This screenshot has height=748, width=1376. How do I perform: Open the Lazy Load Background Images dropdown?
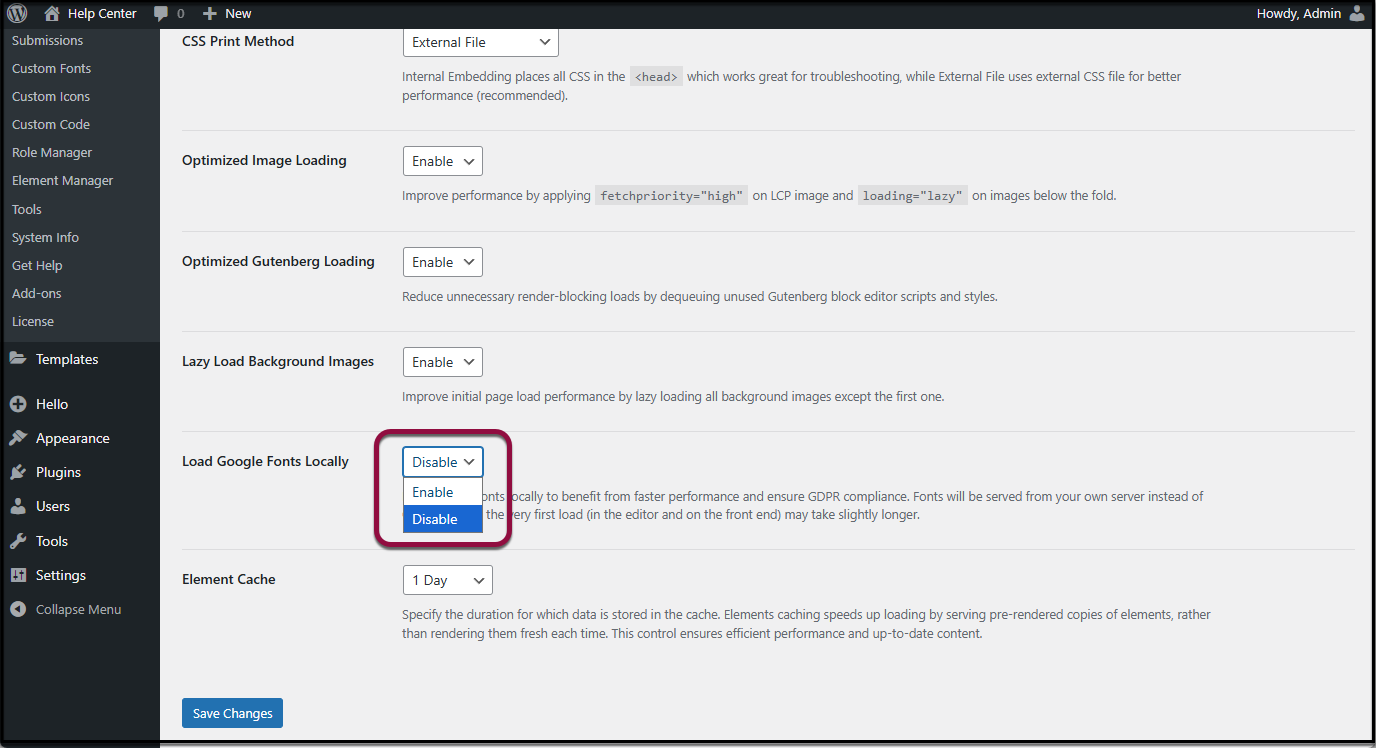point(442,362)
